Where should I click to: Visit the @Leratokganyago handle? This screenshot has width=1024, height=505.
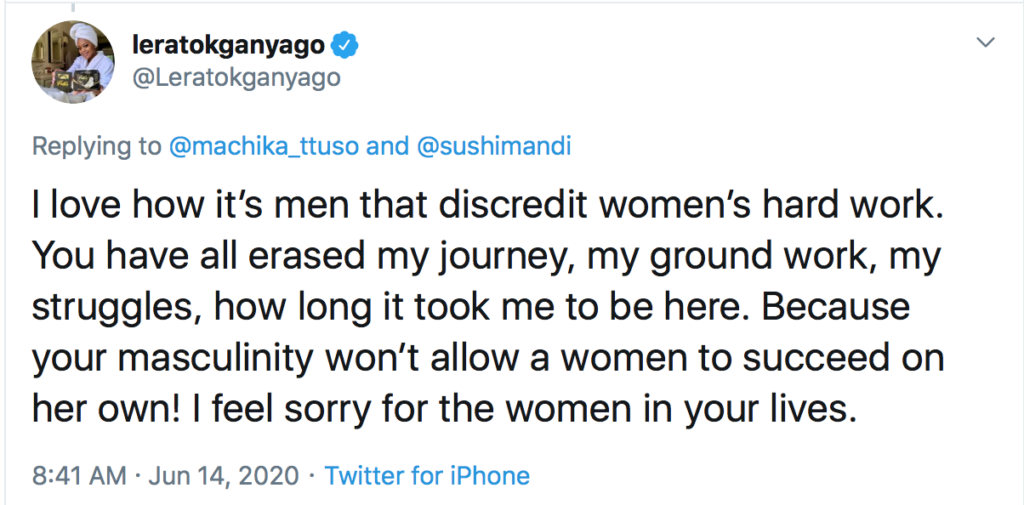pos(236,78)
